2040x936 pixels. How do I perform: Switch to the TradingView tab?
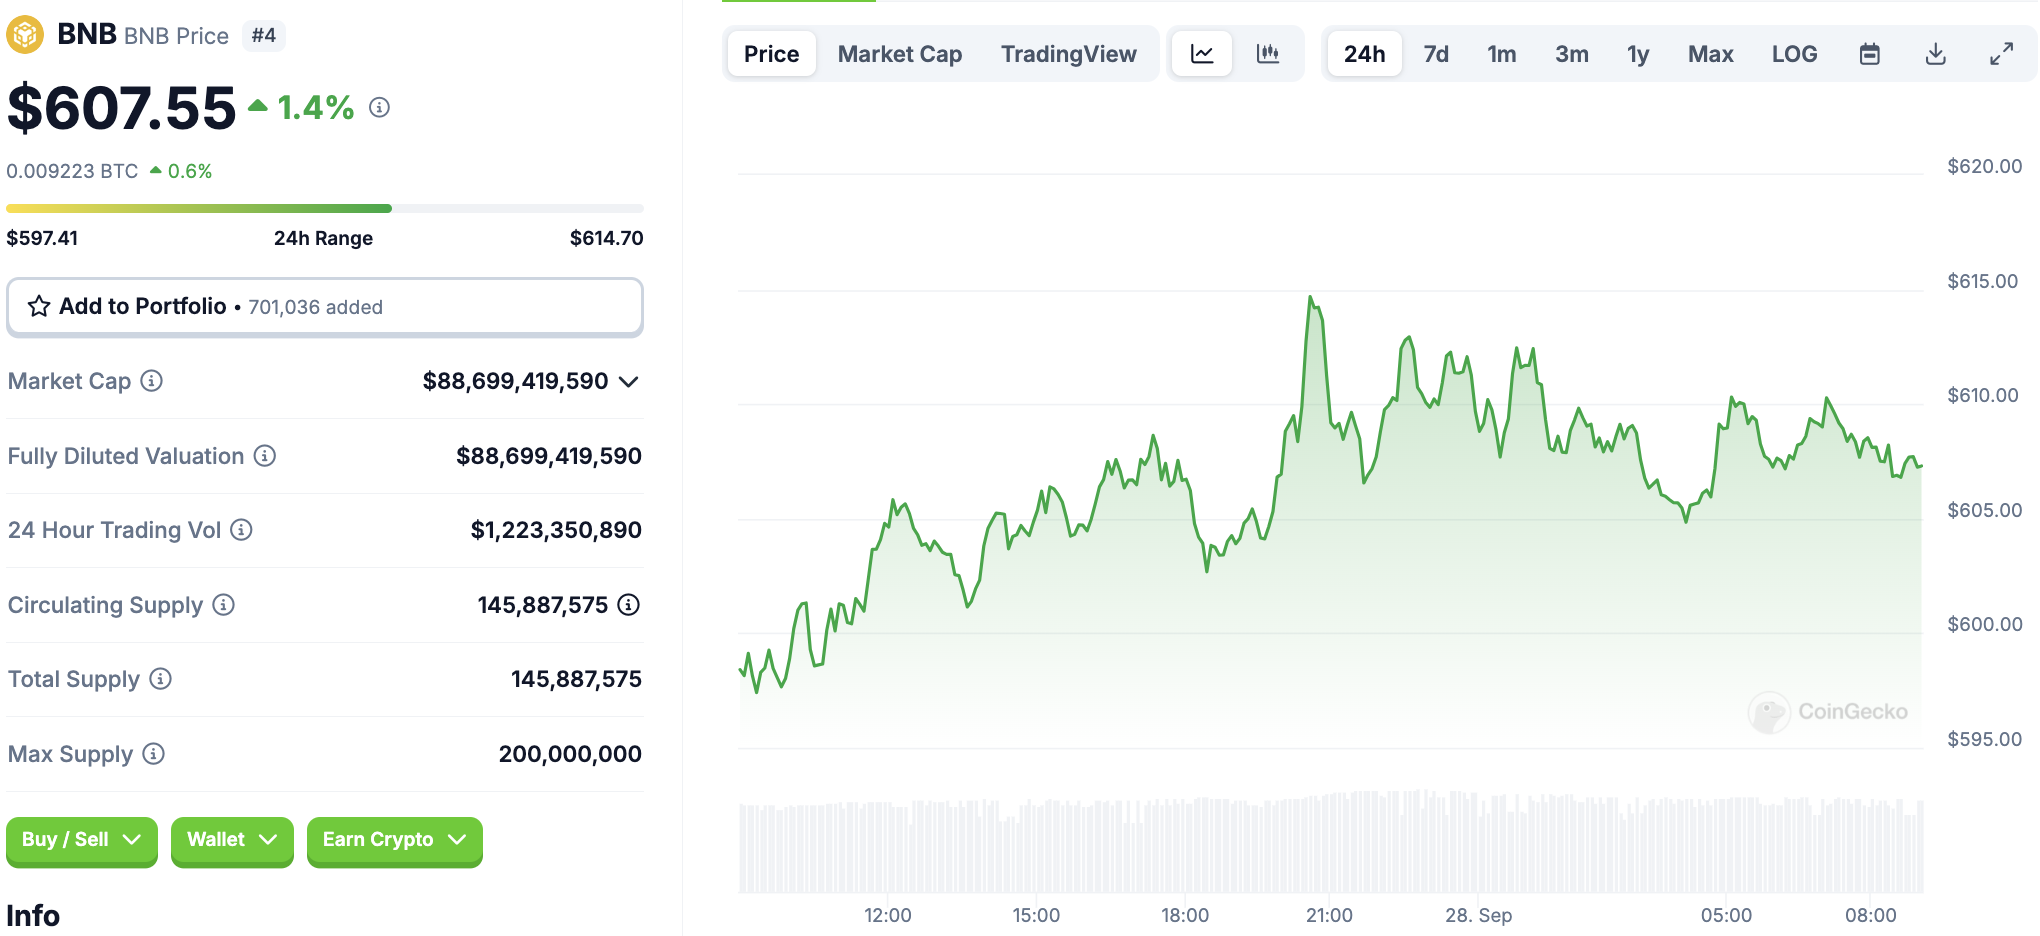(1068, 54)
